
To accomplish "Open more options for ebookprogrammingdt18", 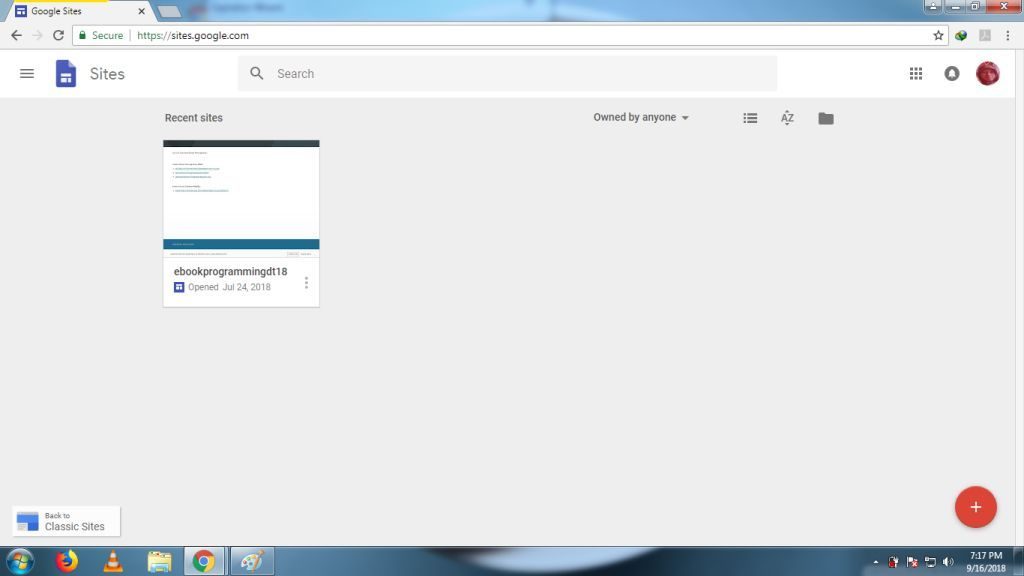I will tap(306, 283).
